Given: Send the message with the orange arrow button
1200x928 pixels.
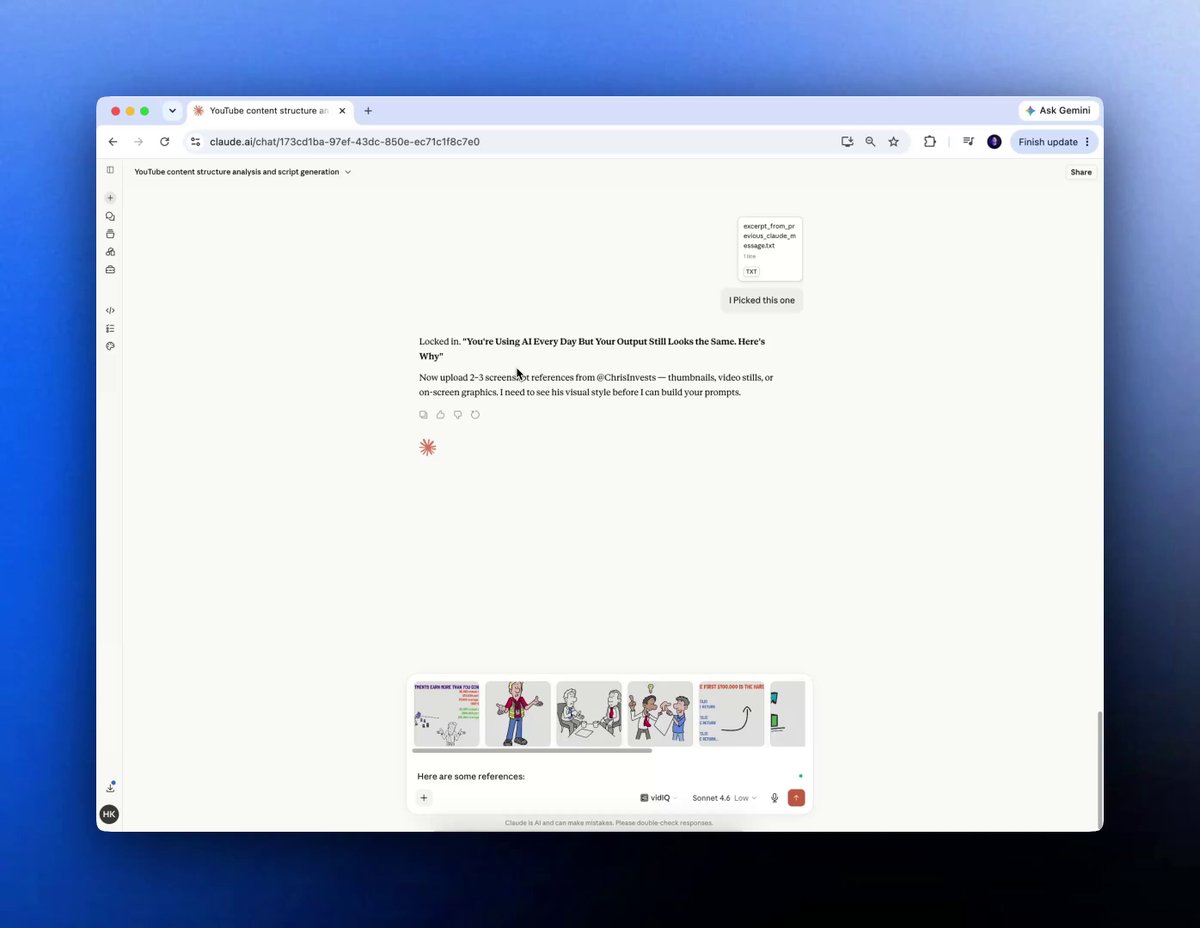Looking at the screenshot, I should point(796,798).
